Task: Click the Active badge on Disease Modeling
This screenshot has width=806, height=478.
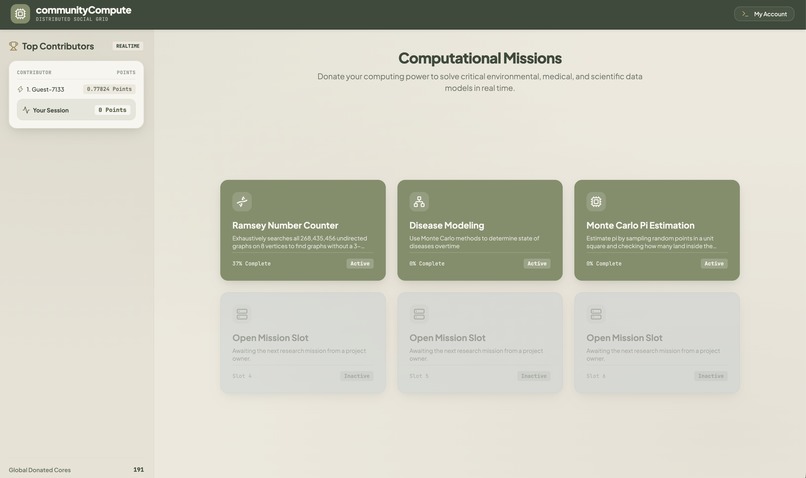Action: coord(537,264)
